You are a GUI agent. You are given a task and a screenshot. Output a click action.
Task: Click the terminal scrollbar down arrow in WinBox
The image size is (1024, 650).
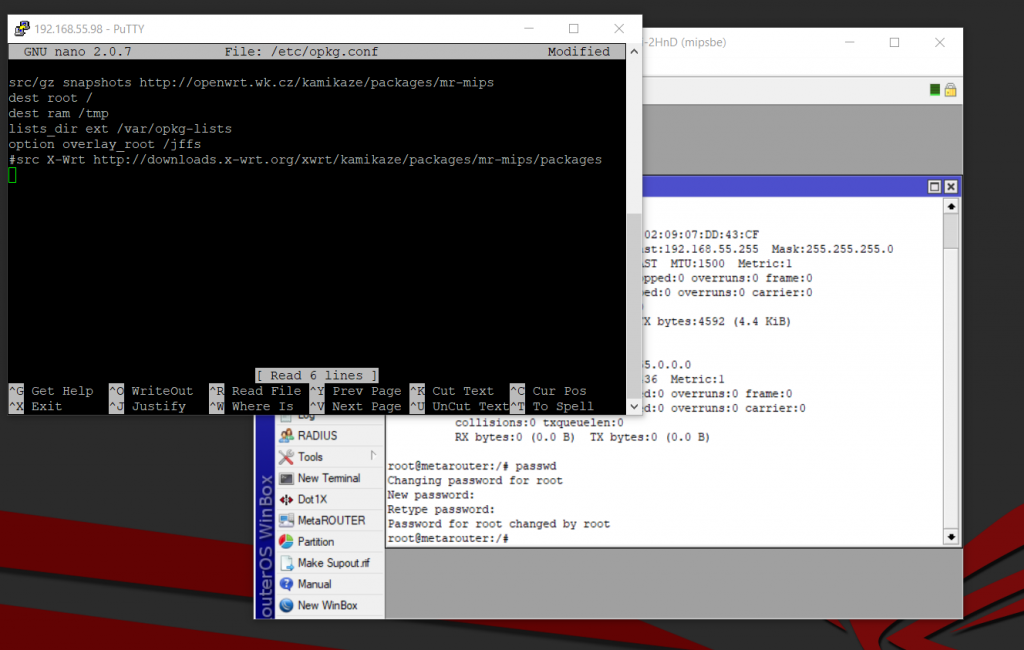pos(951,537)
